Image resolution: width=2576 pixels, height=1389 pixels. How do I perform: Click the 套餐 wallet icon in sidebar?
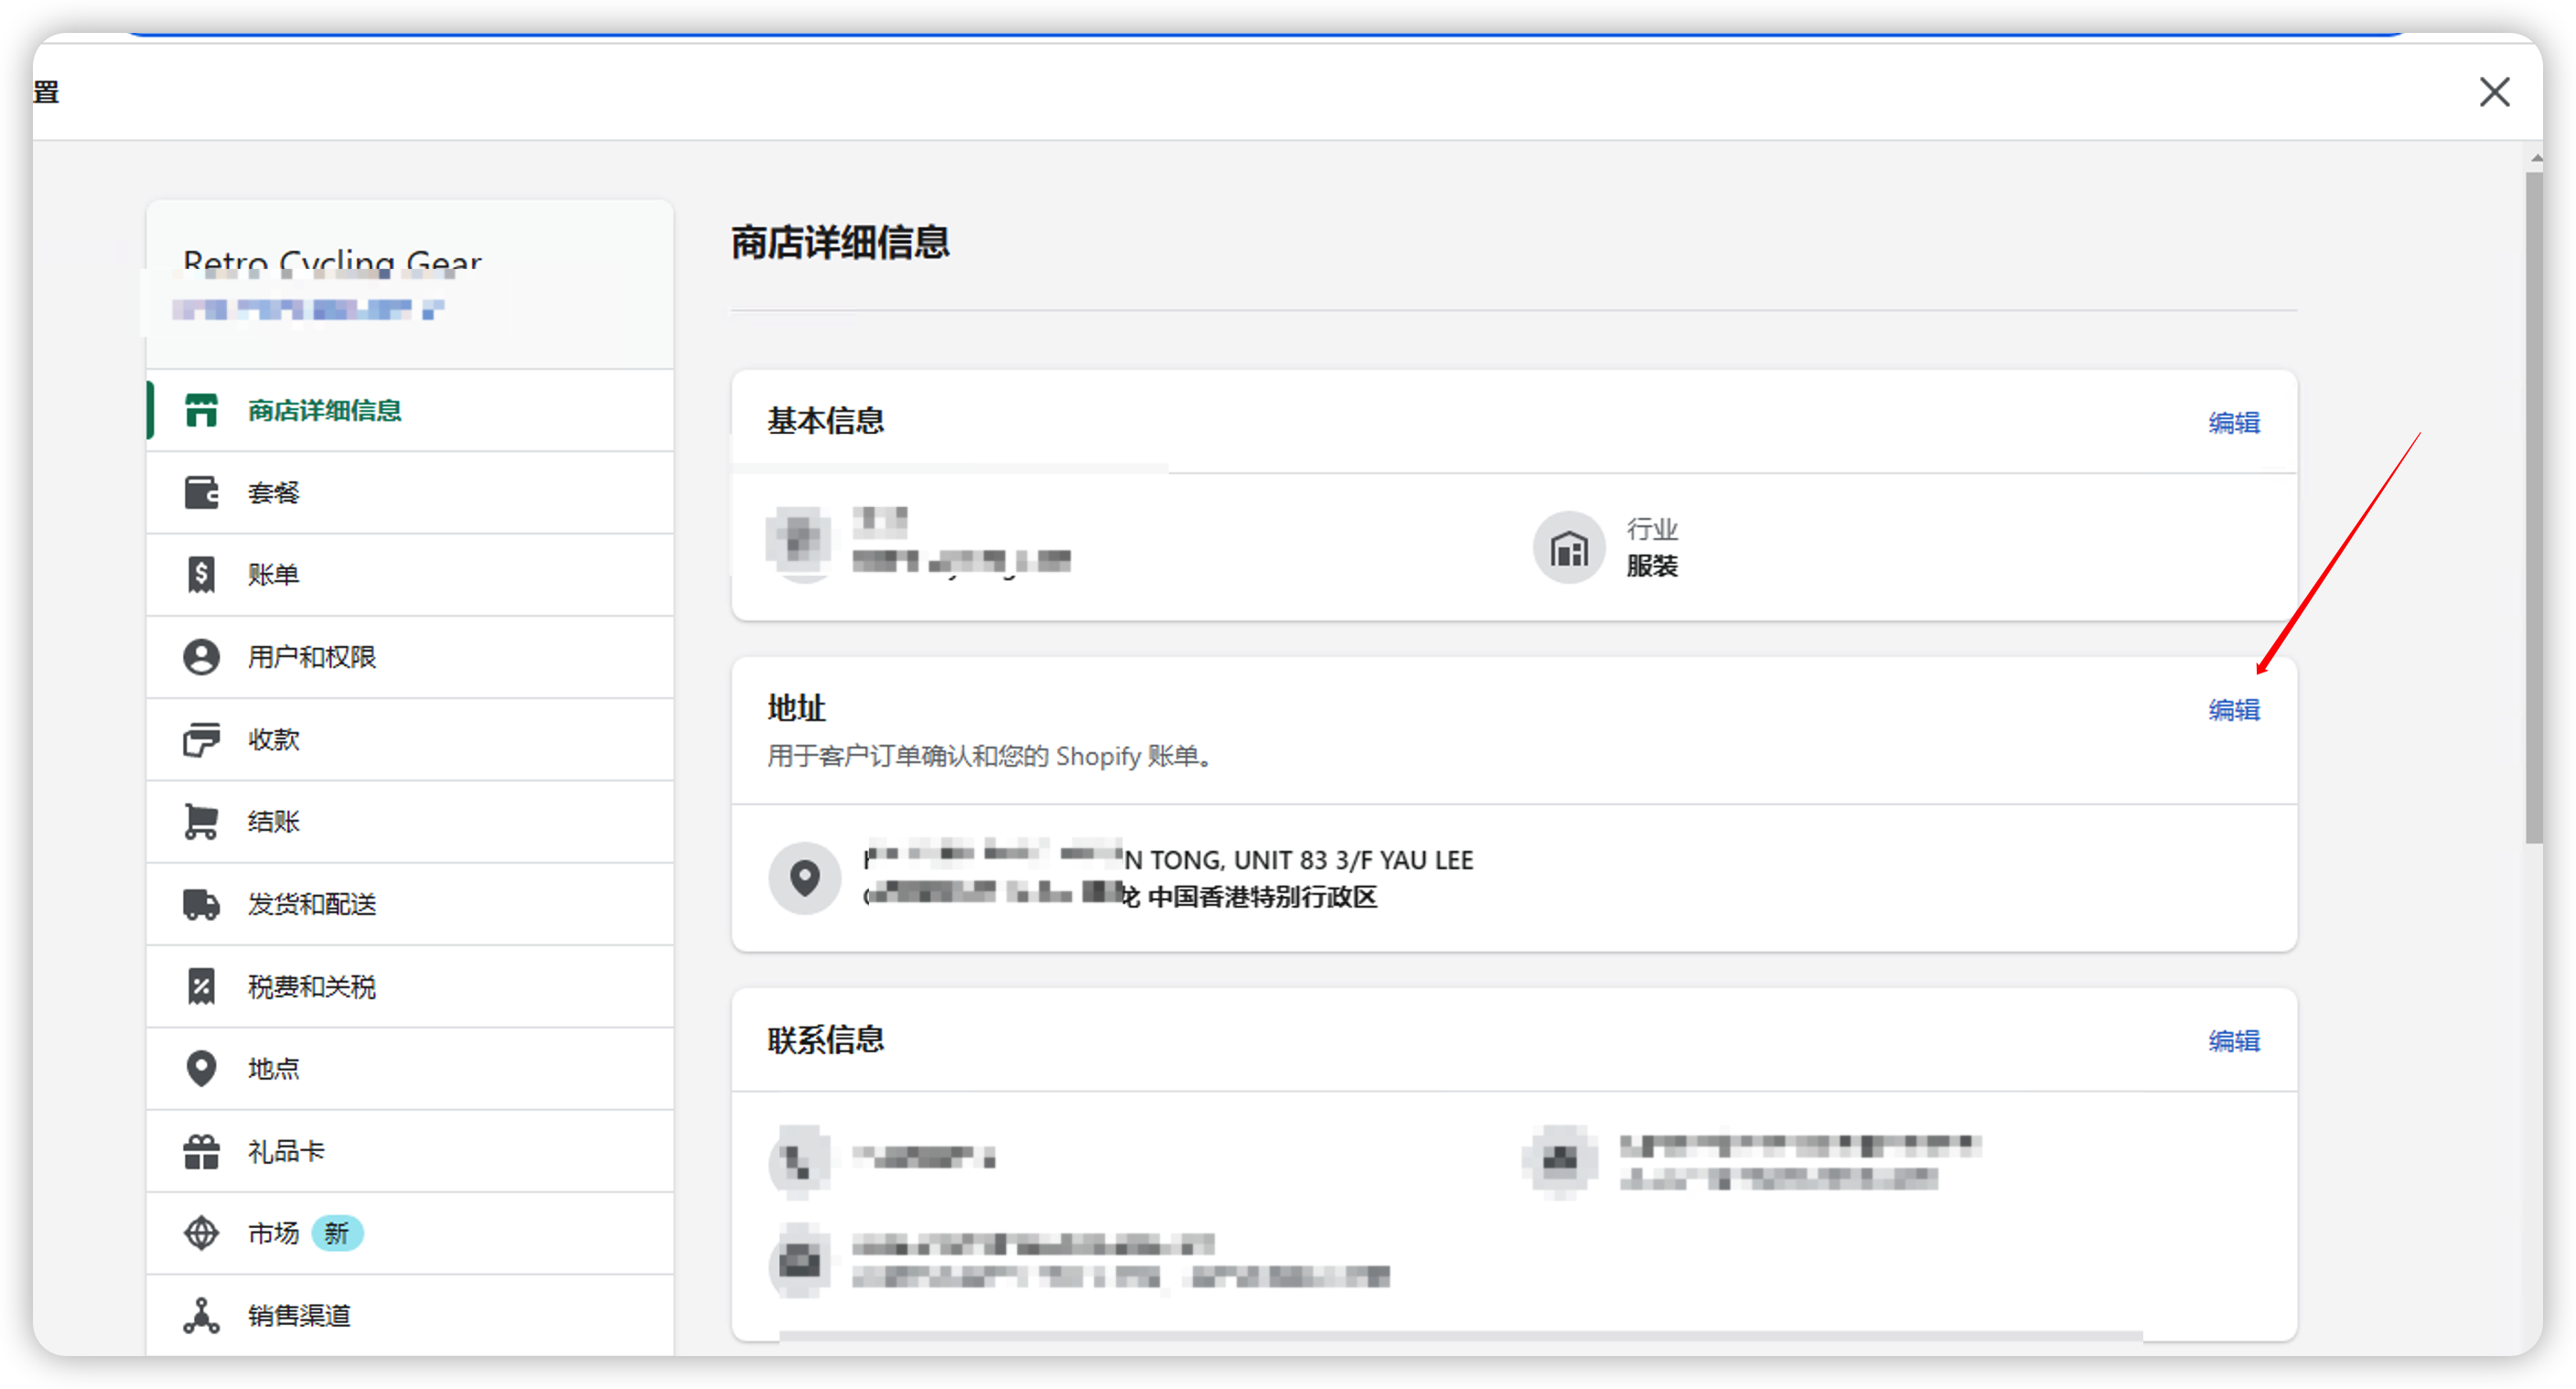tap(202, 492)
